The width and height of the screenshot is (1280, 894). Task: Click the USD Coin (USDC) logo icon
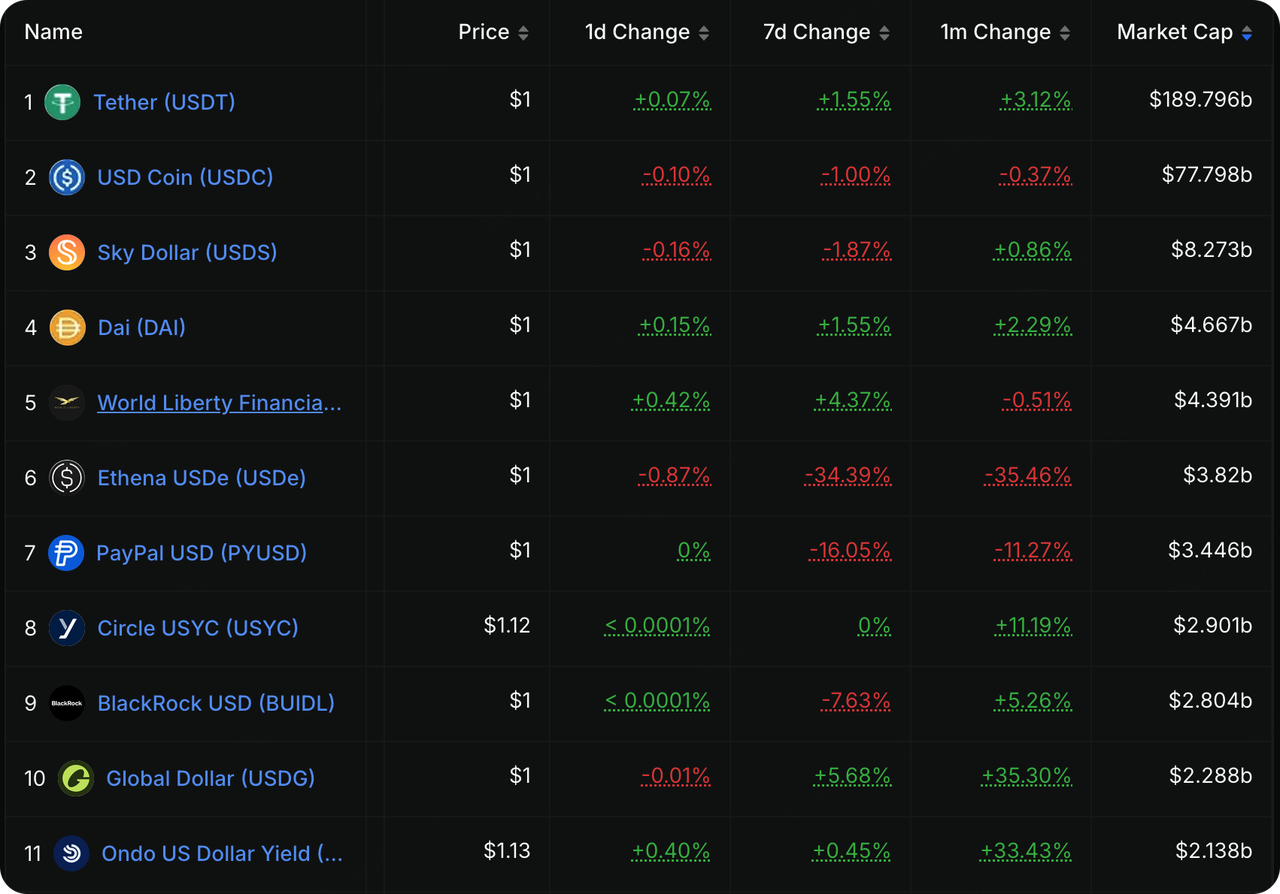click(67, 177)
